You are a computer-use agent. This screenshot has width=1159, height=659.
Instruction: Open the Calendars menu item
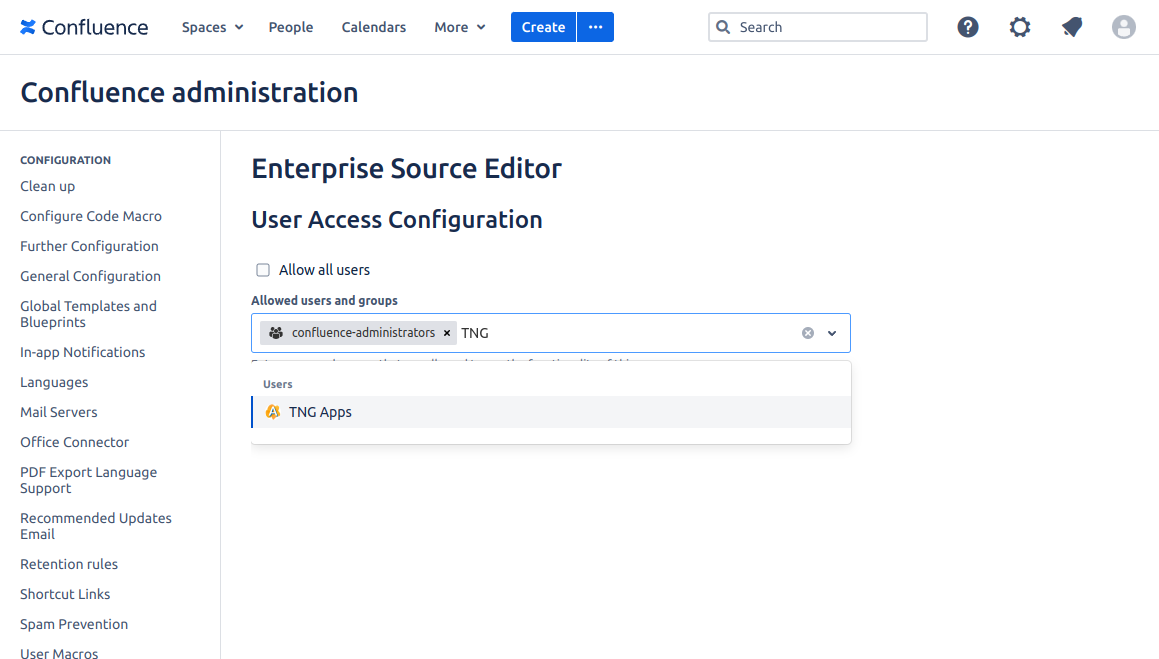tap(374, 27)
